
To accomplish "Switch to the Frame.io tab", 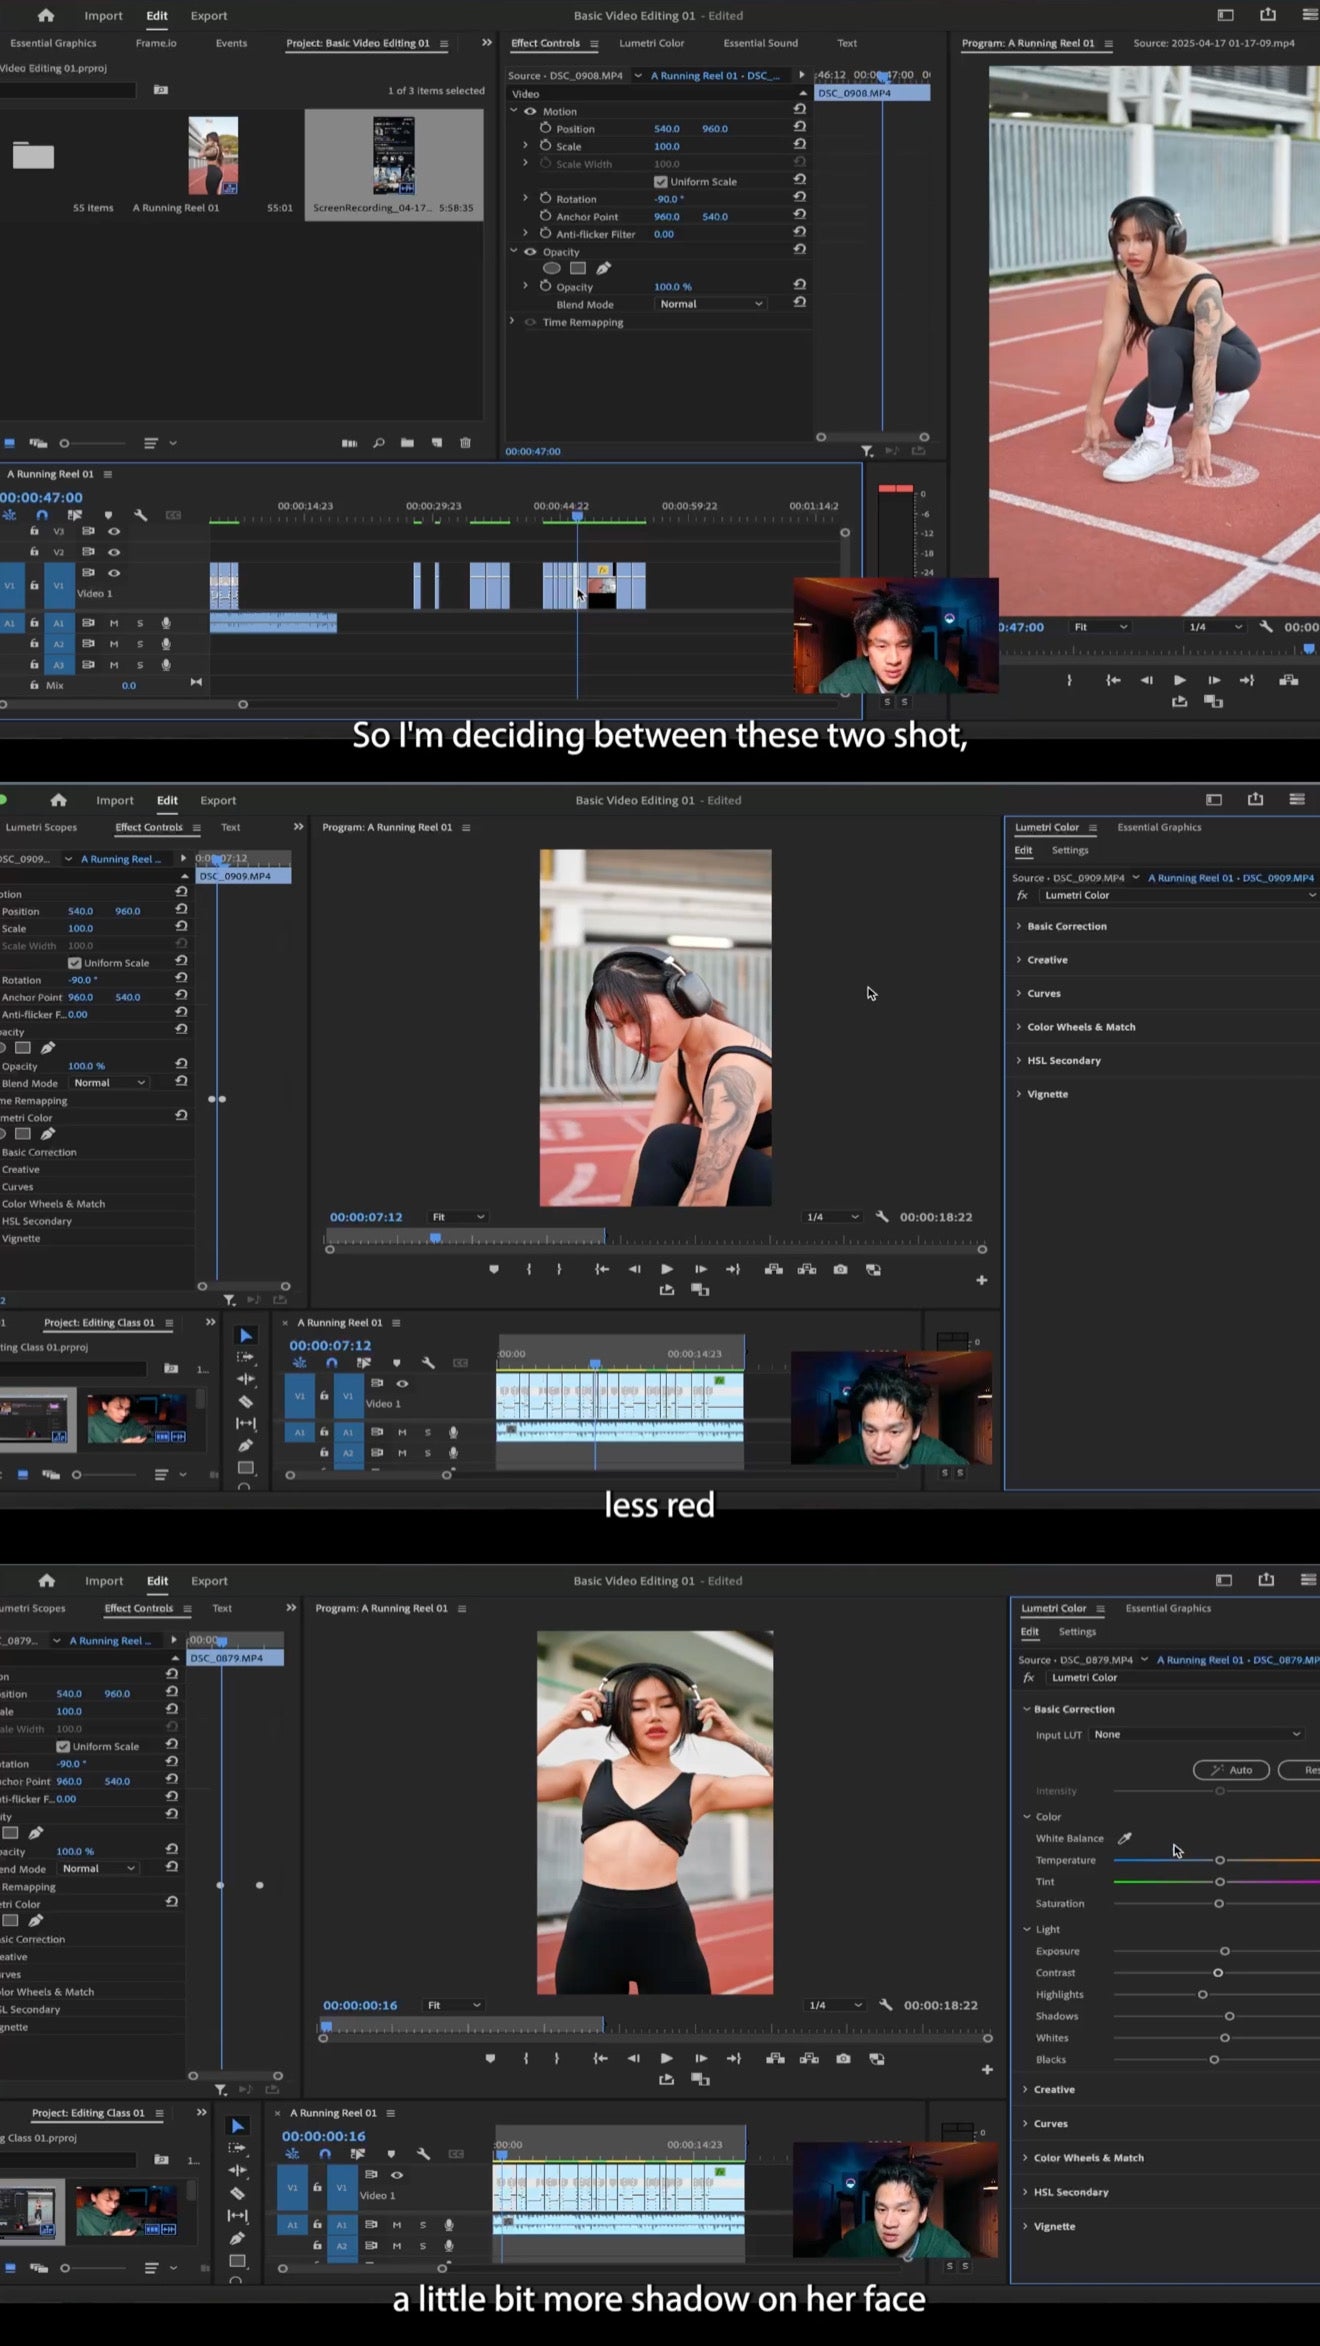I will pos(156,43).
